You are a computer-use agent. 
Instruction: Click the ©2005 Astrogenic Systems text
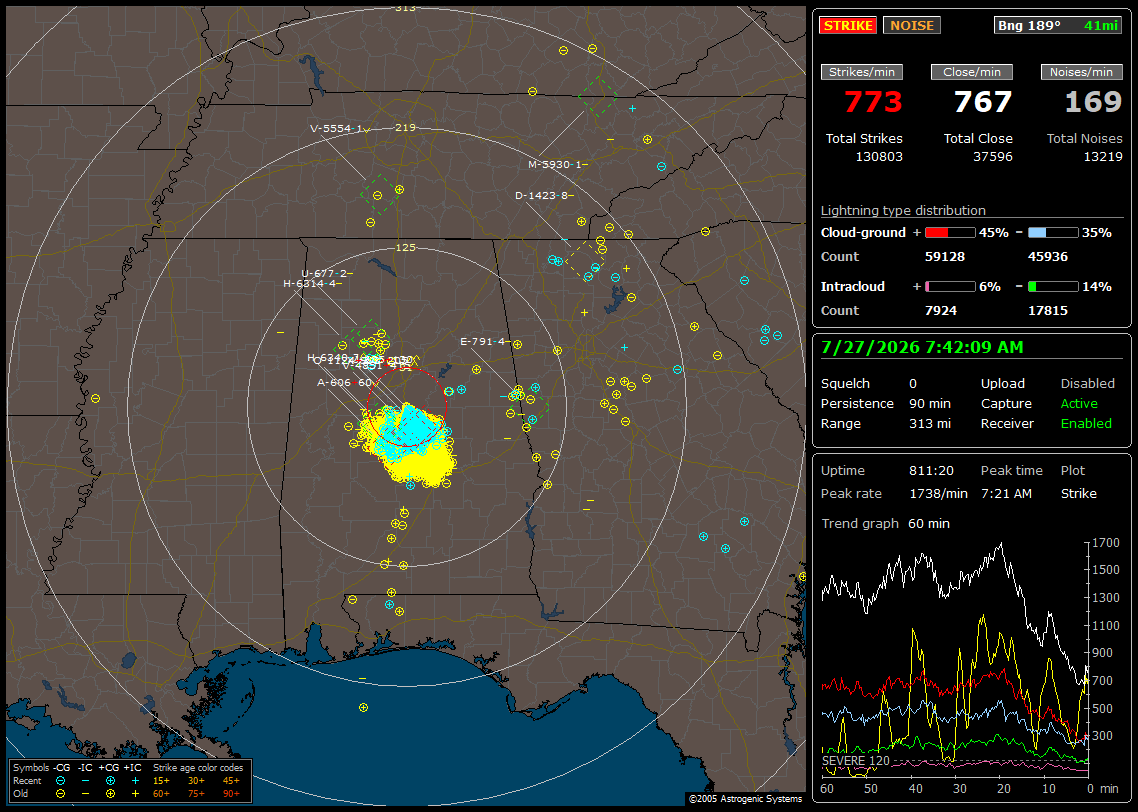tap(745, 799)
